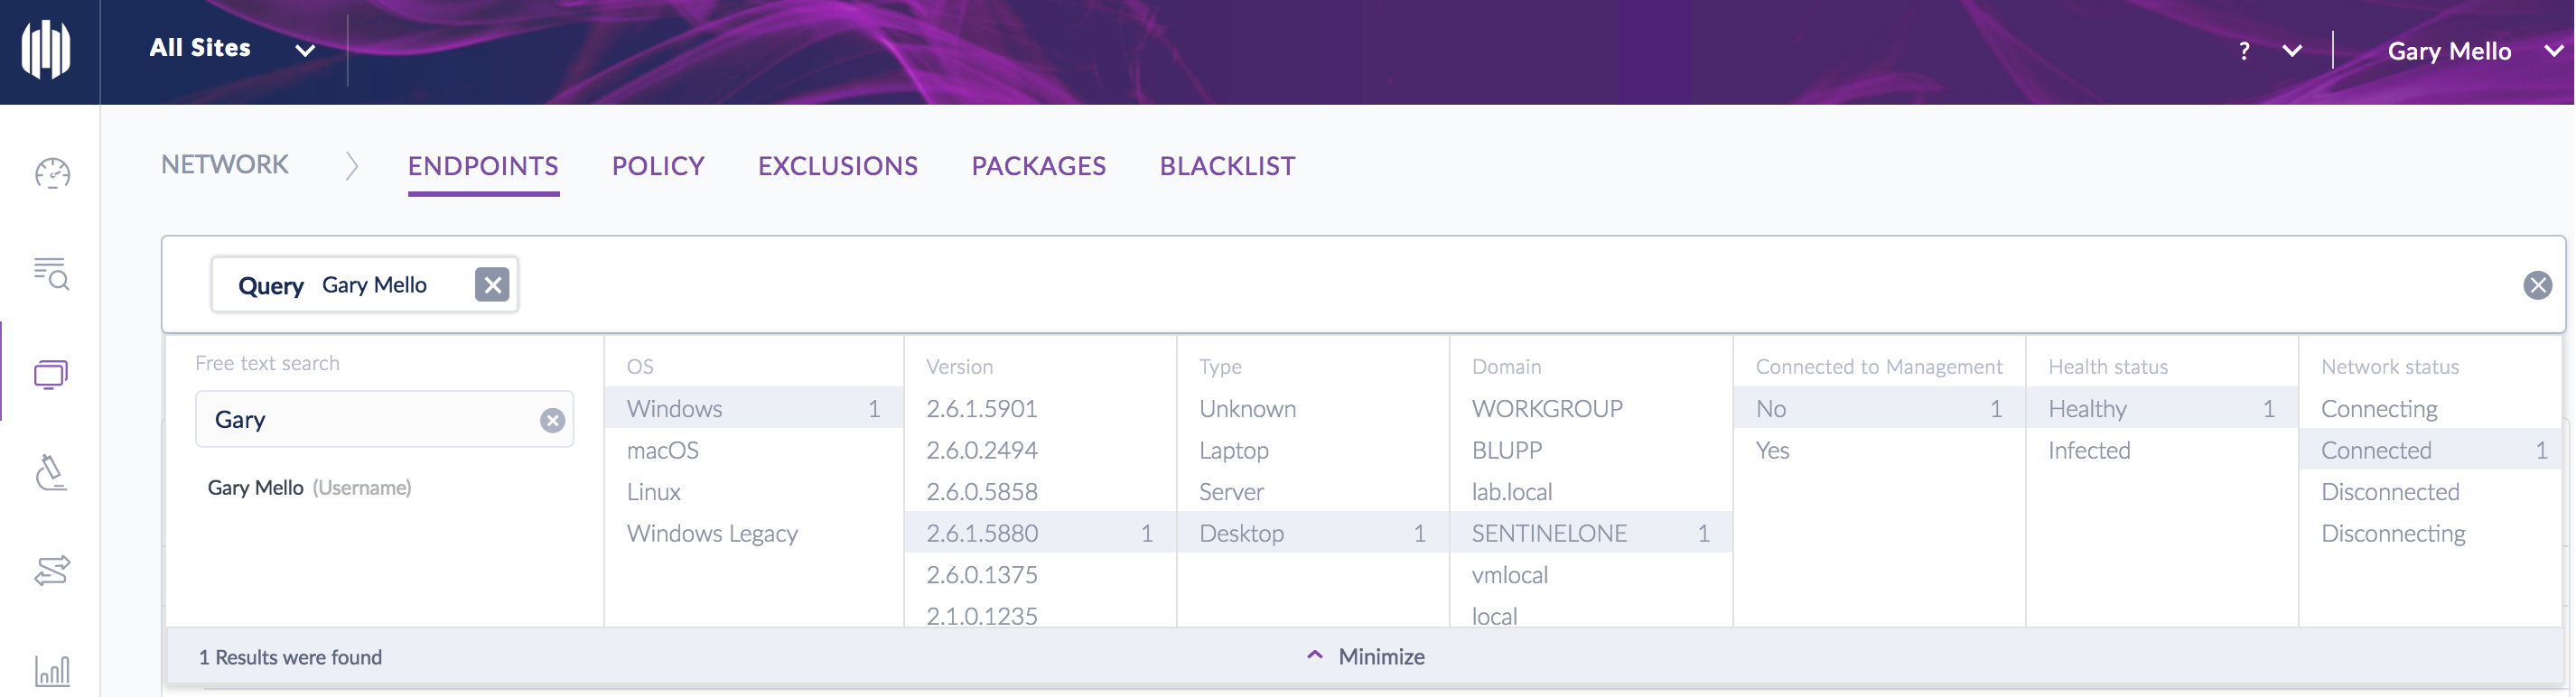Open the Visibility search icon in sidebar
Screen dimensions: 2576x697
pyautogui.click(x=52, y=273)
